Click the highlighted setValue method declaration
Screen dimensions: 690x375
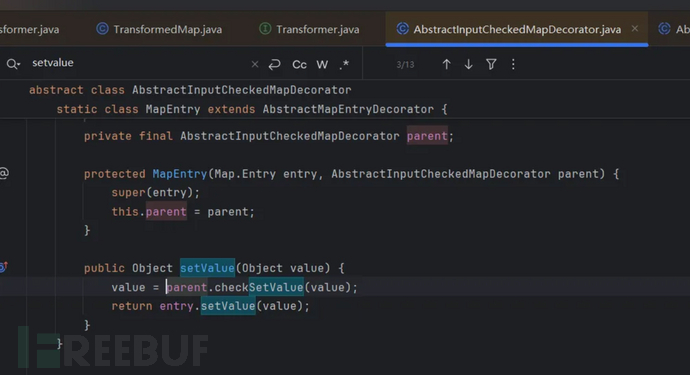click(x=207, y=268)
